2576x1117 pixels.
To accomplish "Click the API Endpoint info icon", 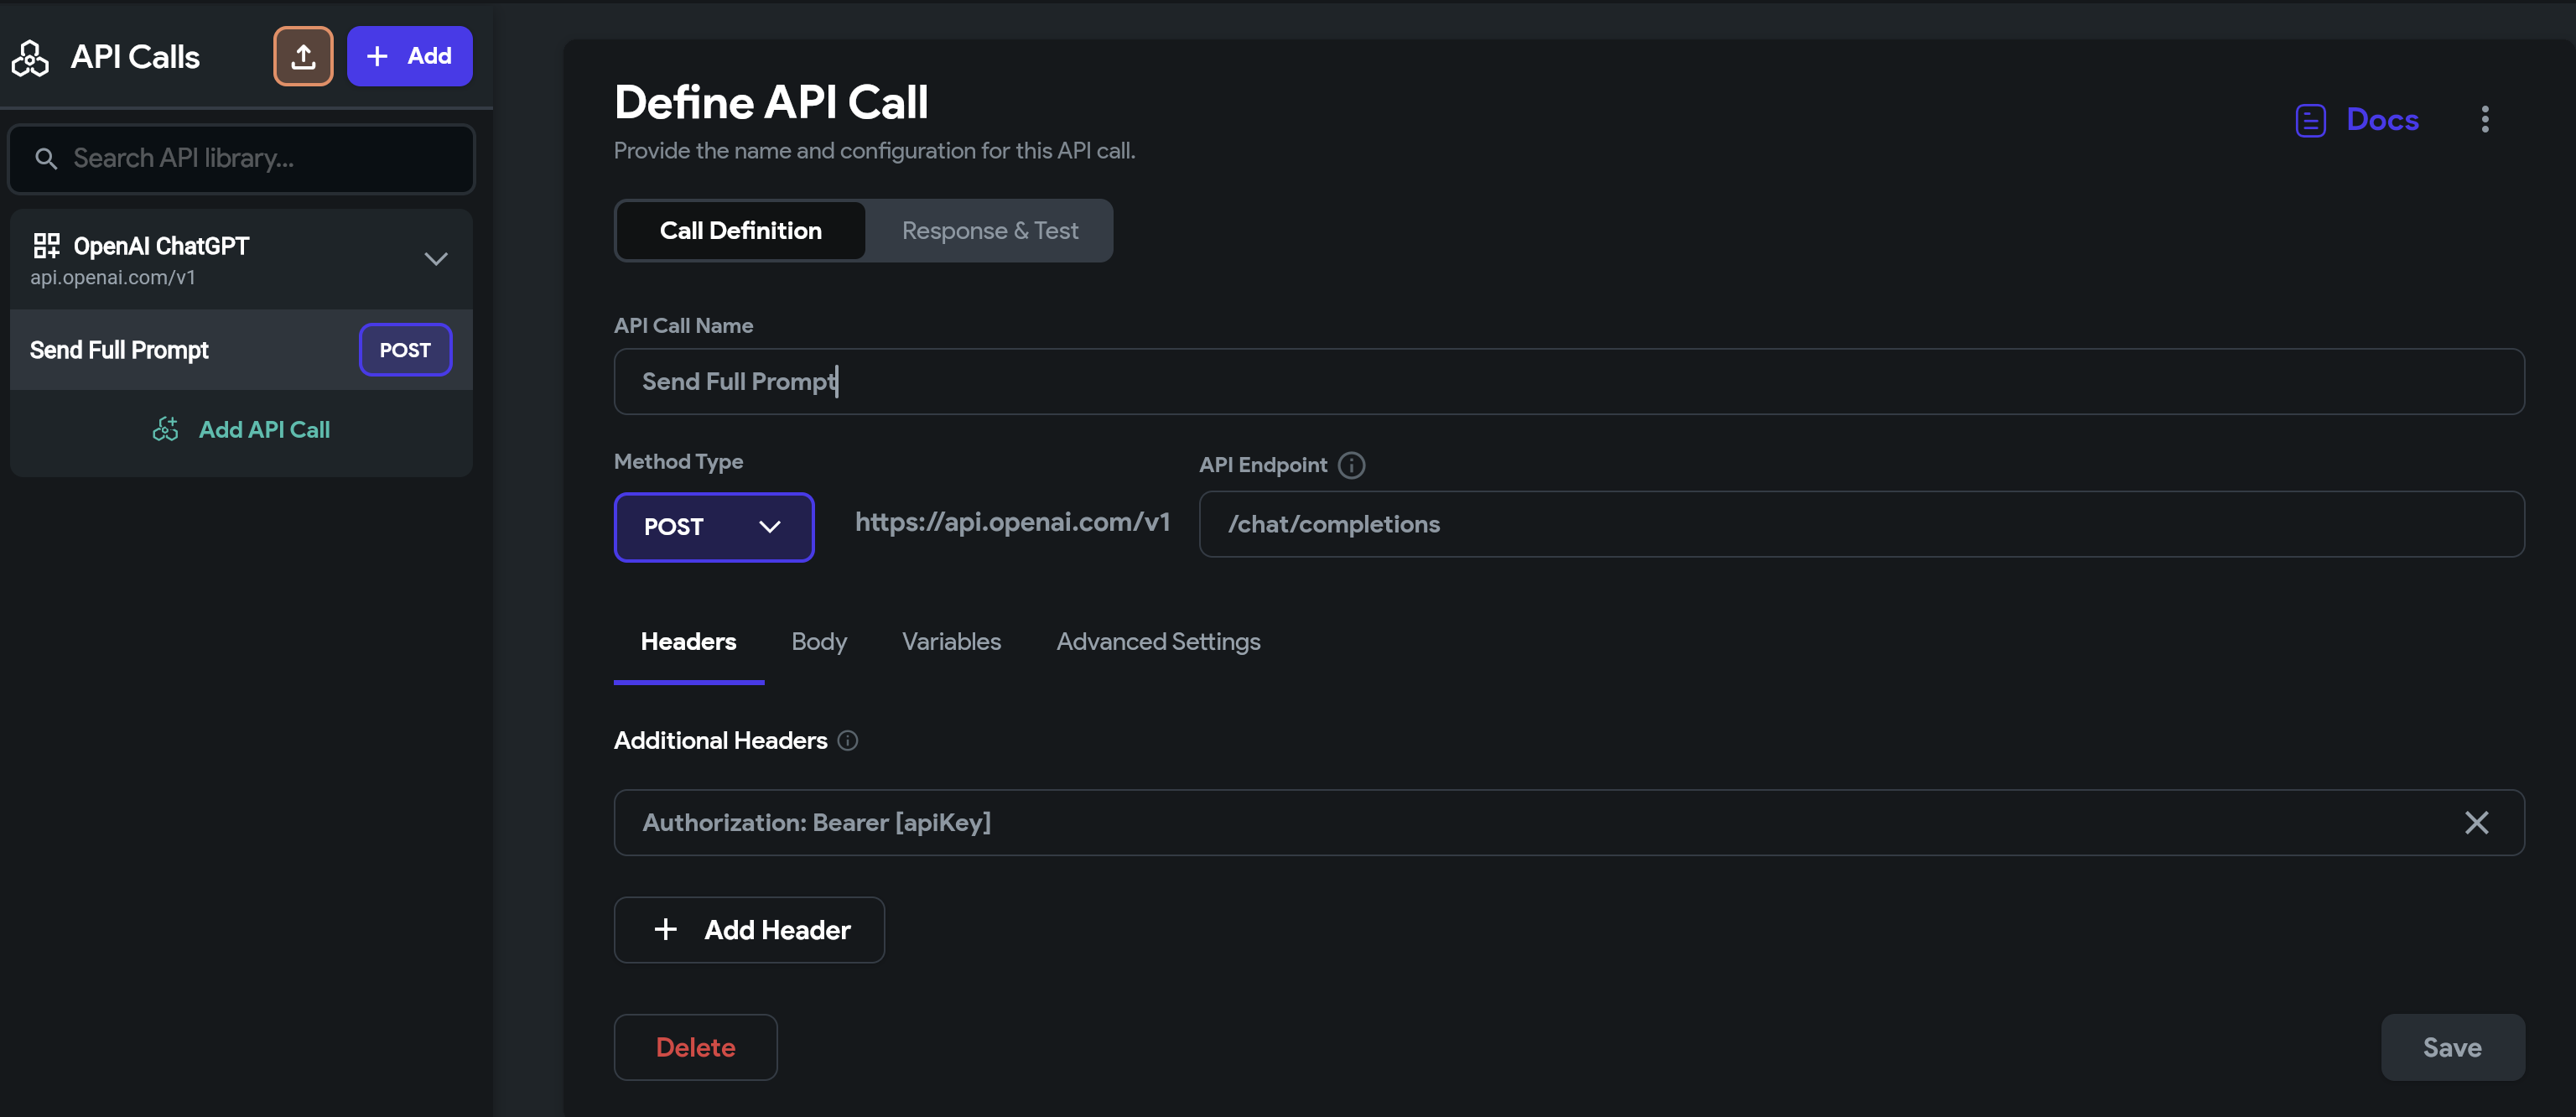I will (1351, 465).
